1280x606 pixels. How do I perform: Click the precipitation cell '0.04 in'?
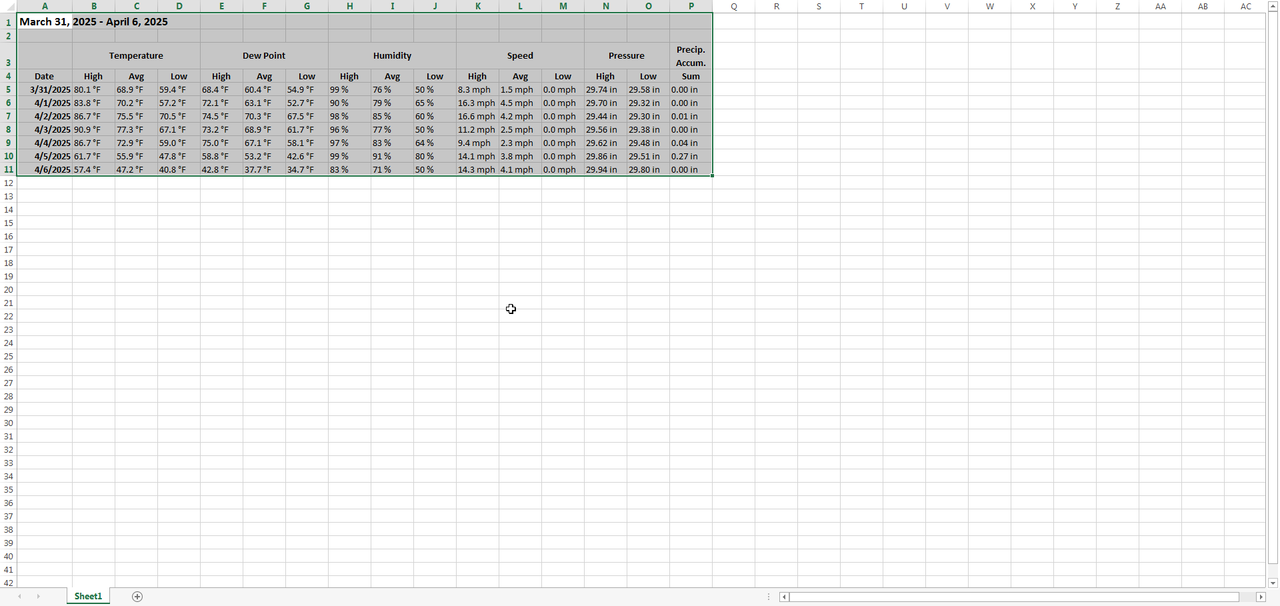click(691, 143)
